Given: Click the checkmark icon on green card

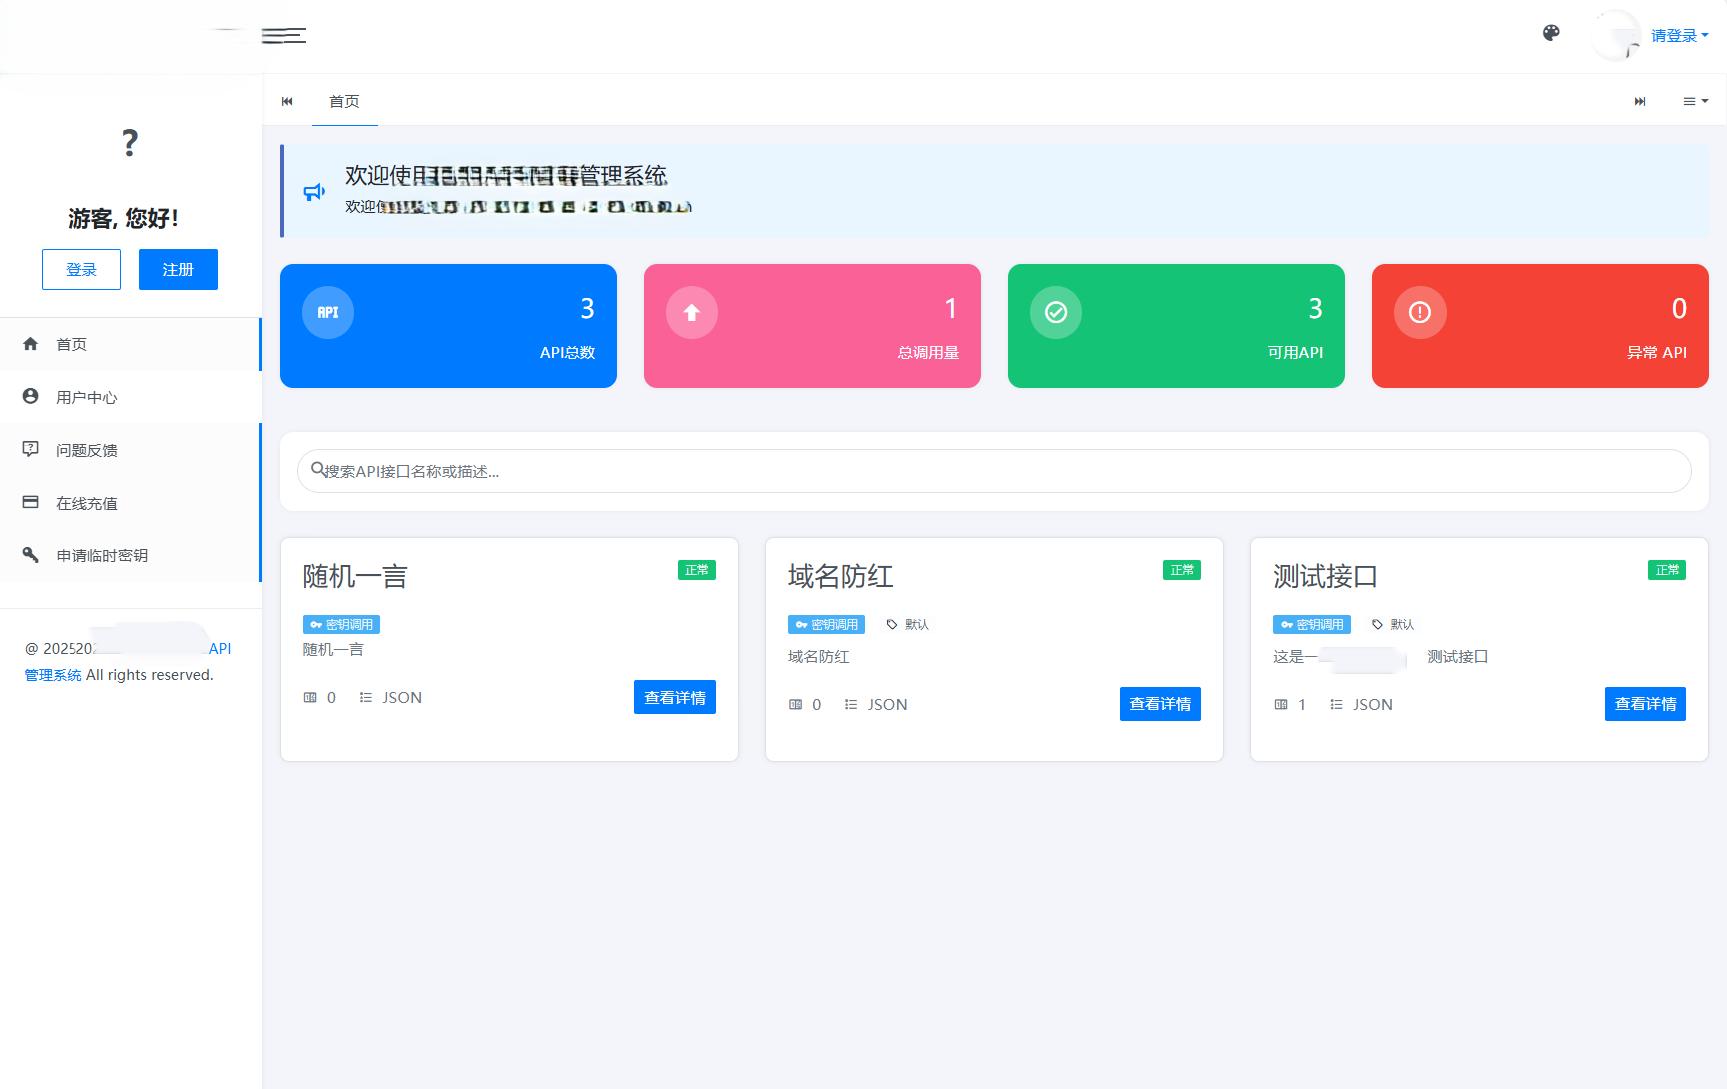Looking at the screenshot, I should (x=1056, y=312).
